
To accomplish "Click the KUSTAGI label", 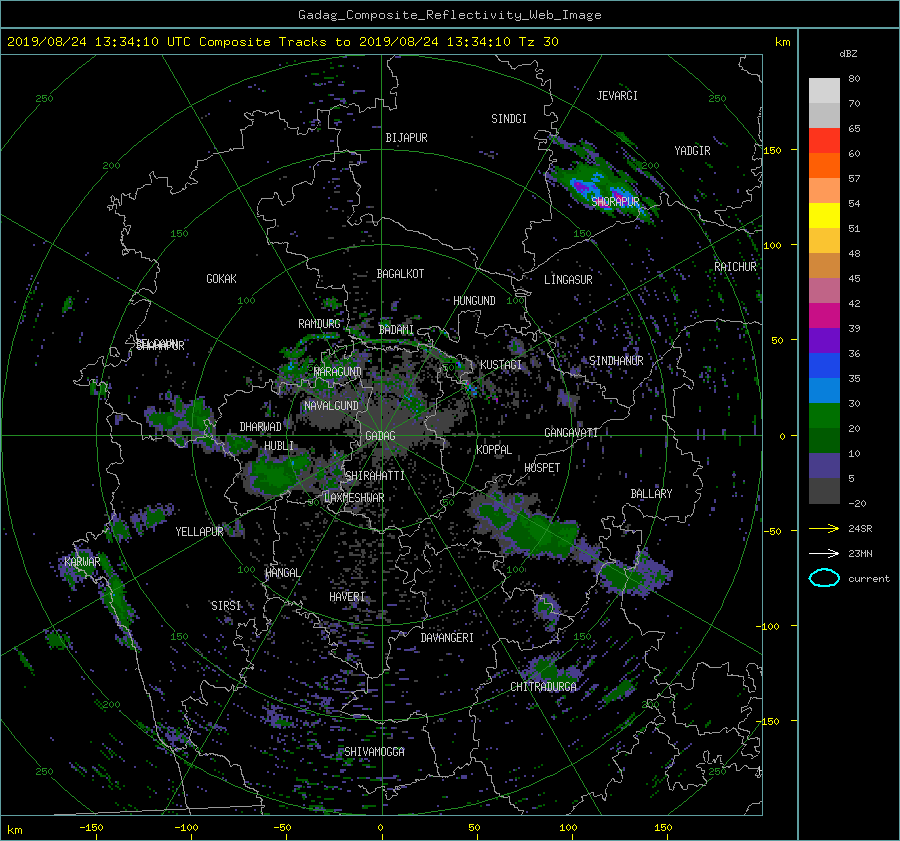I will 501,365.
